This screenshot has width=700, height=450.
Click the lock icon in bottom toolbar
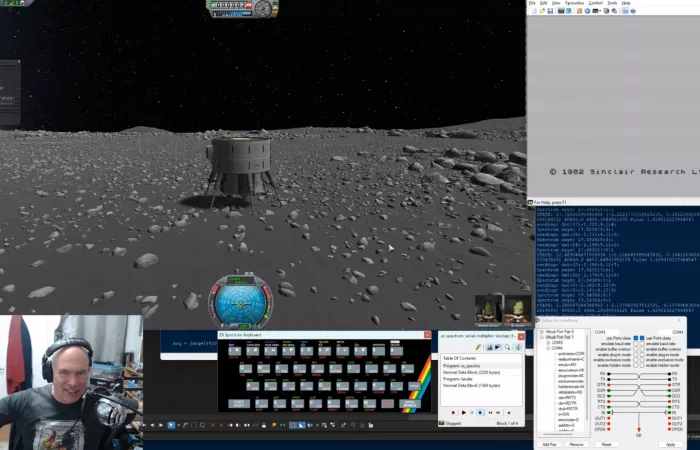click(x=264, y=425)
